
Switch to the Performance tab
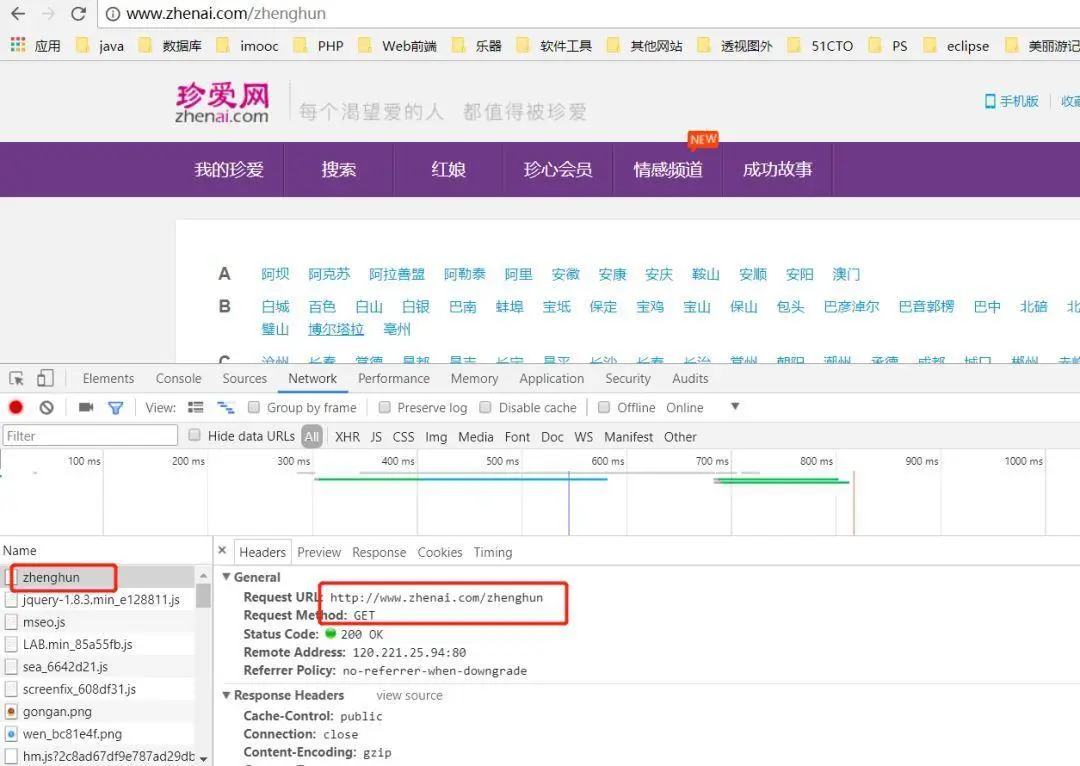pyautogui.click(x=394, y=378)
